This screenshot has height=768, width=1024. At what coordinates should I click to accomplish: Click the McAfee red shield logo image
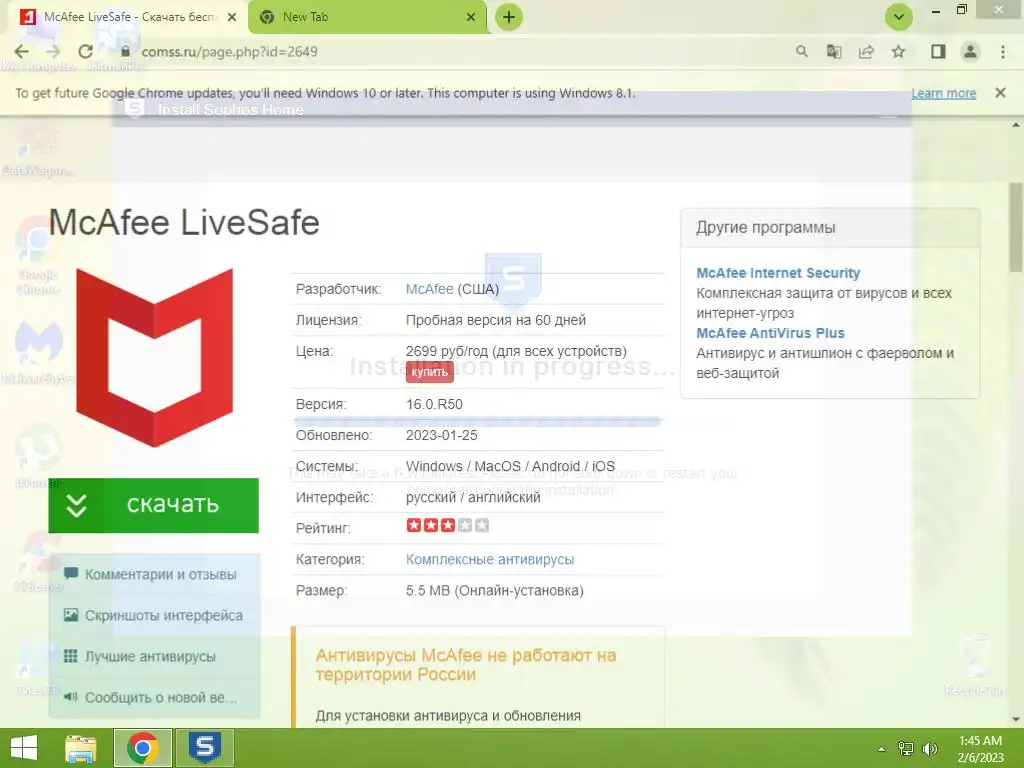[x=155, y=357]
